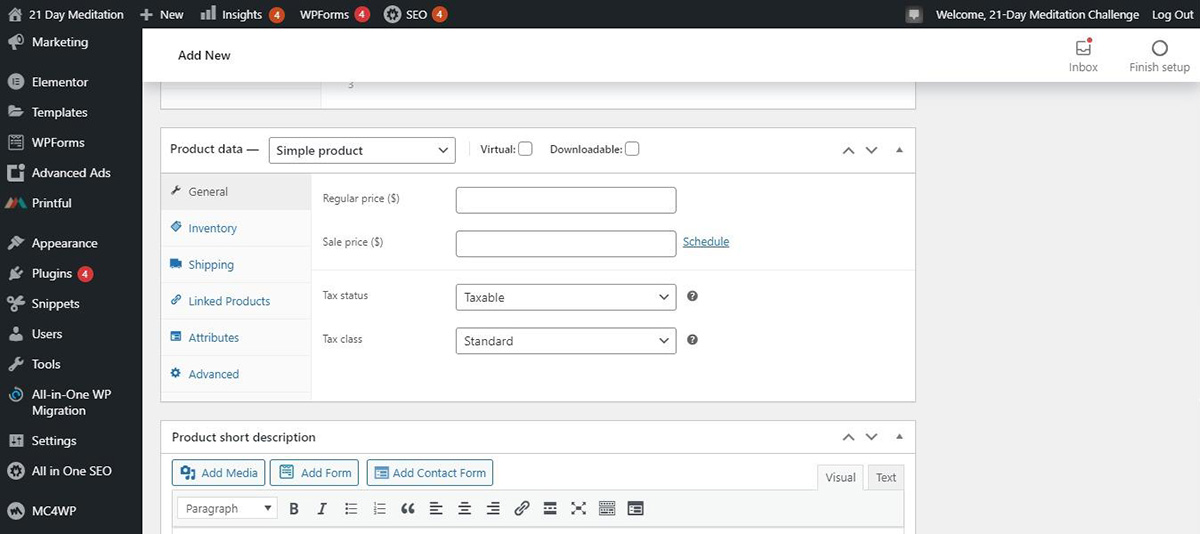The image size is (1200, 534).
Task: Collapse the Product data panel triangle
Action: click(x=899, y=150)
